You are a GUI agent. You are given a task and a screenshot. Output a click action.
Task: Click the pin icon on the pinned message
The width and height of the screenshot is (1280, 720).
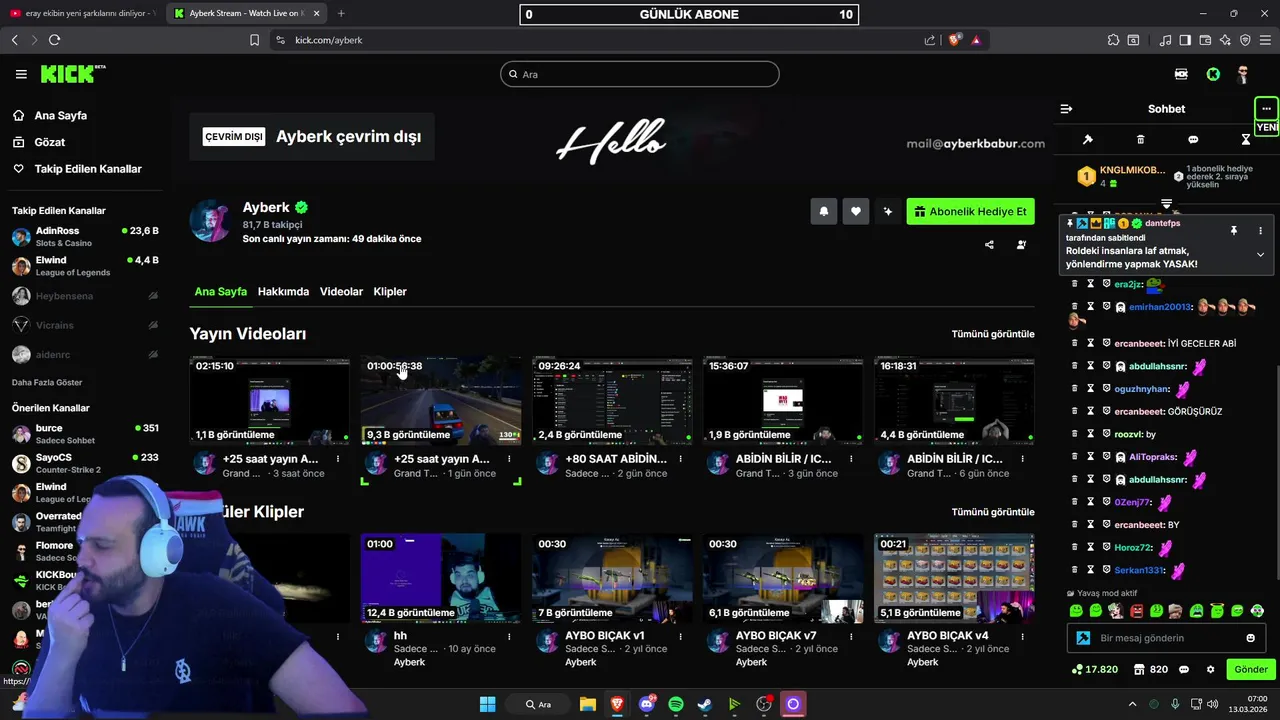click(1233, 231)
